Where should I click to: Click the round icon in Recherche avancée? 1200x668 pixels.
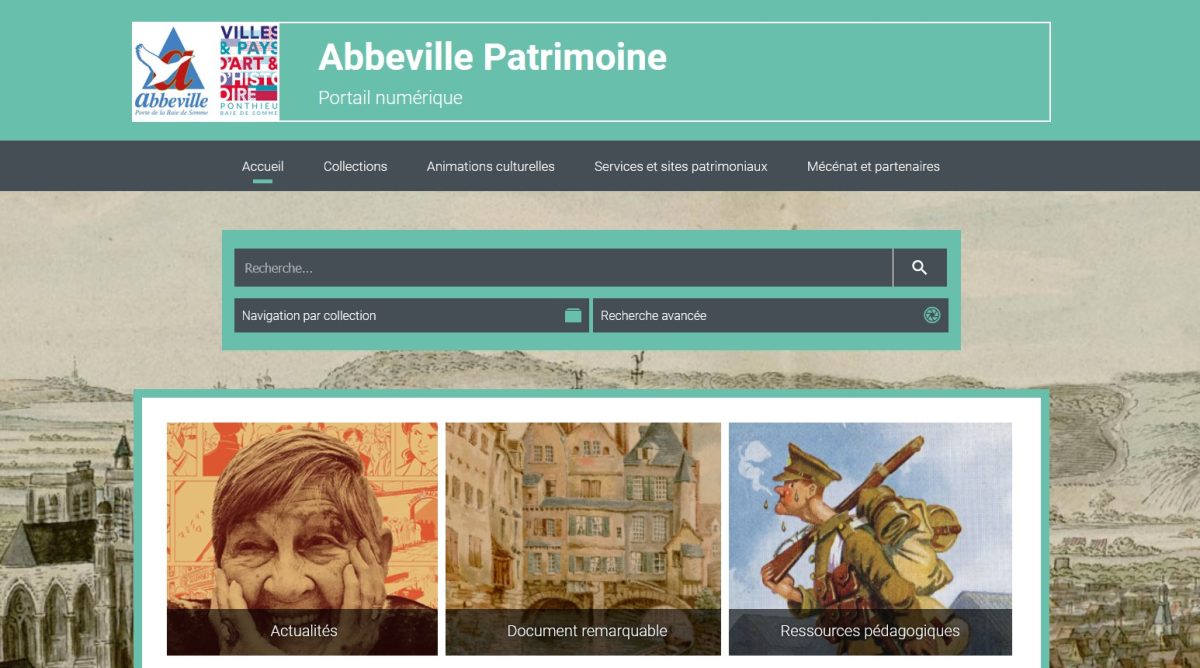point(932,315)
